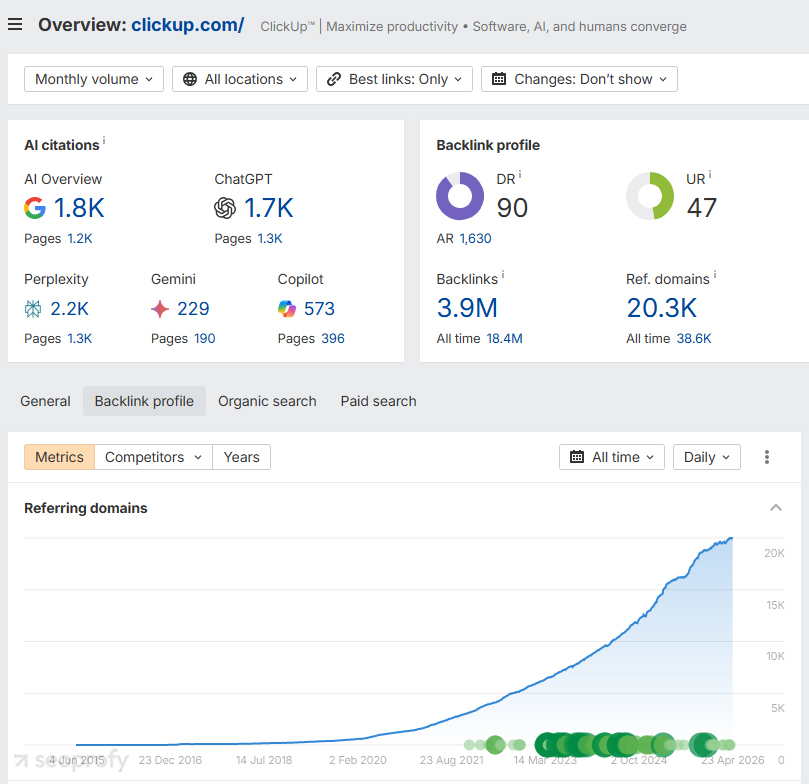Click the 5K y-axis label
This screenshot has width=809, height=784.
778,708
